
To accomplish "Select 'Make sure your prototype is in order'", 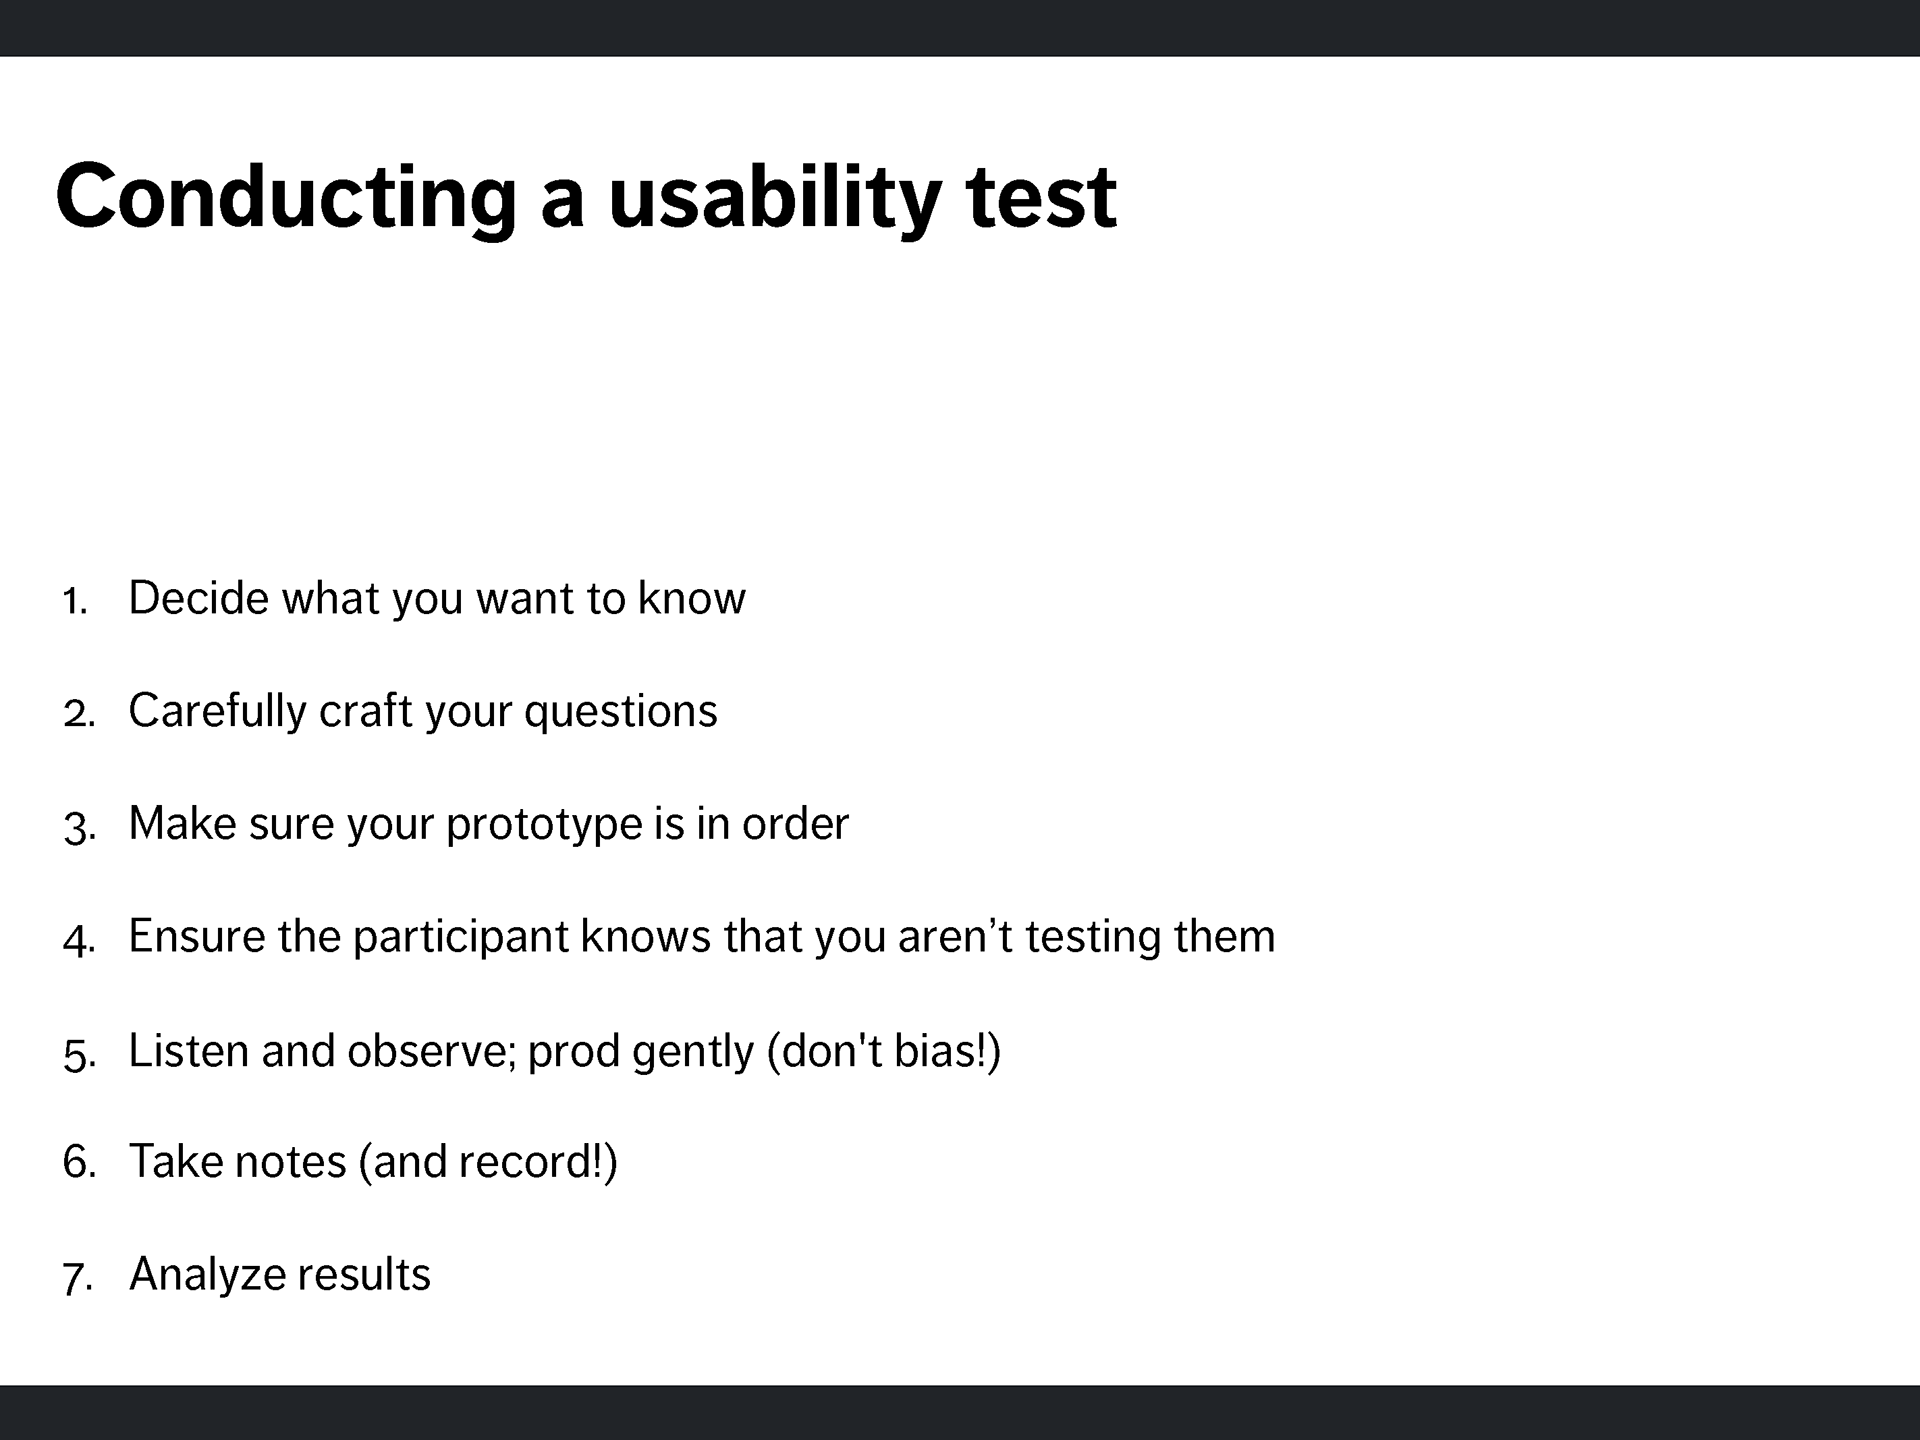I will pyautogui.click(x=489, y=825).
